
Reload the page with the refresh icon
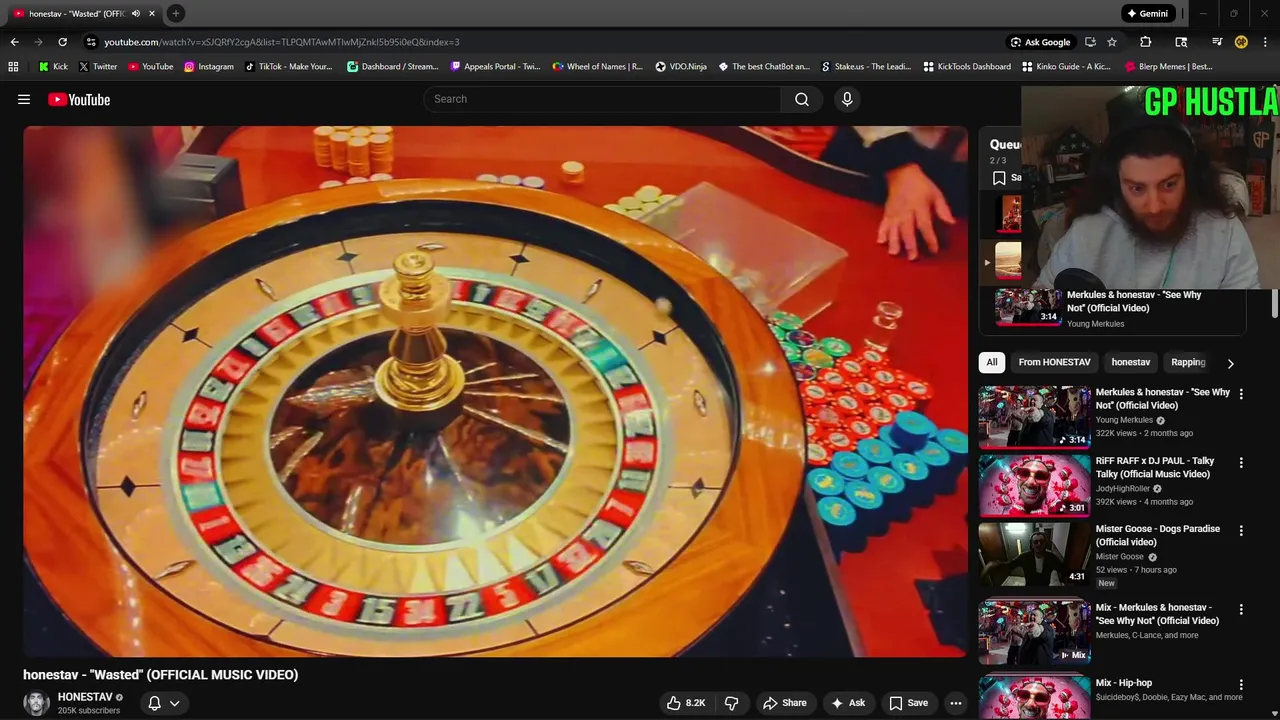(62, 42)
